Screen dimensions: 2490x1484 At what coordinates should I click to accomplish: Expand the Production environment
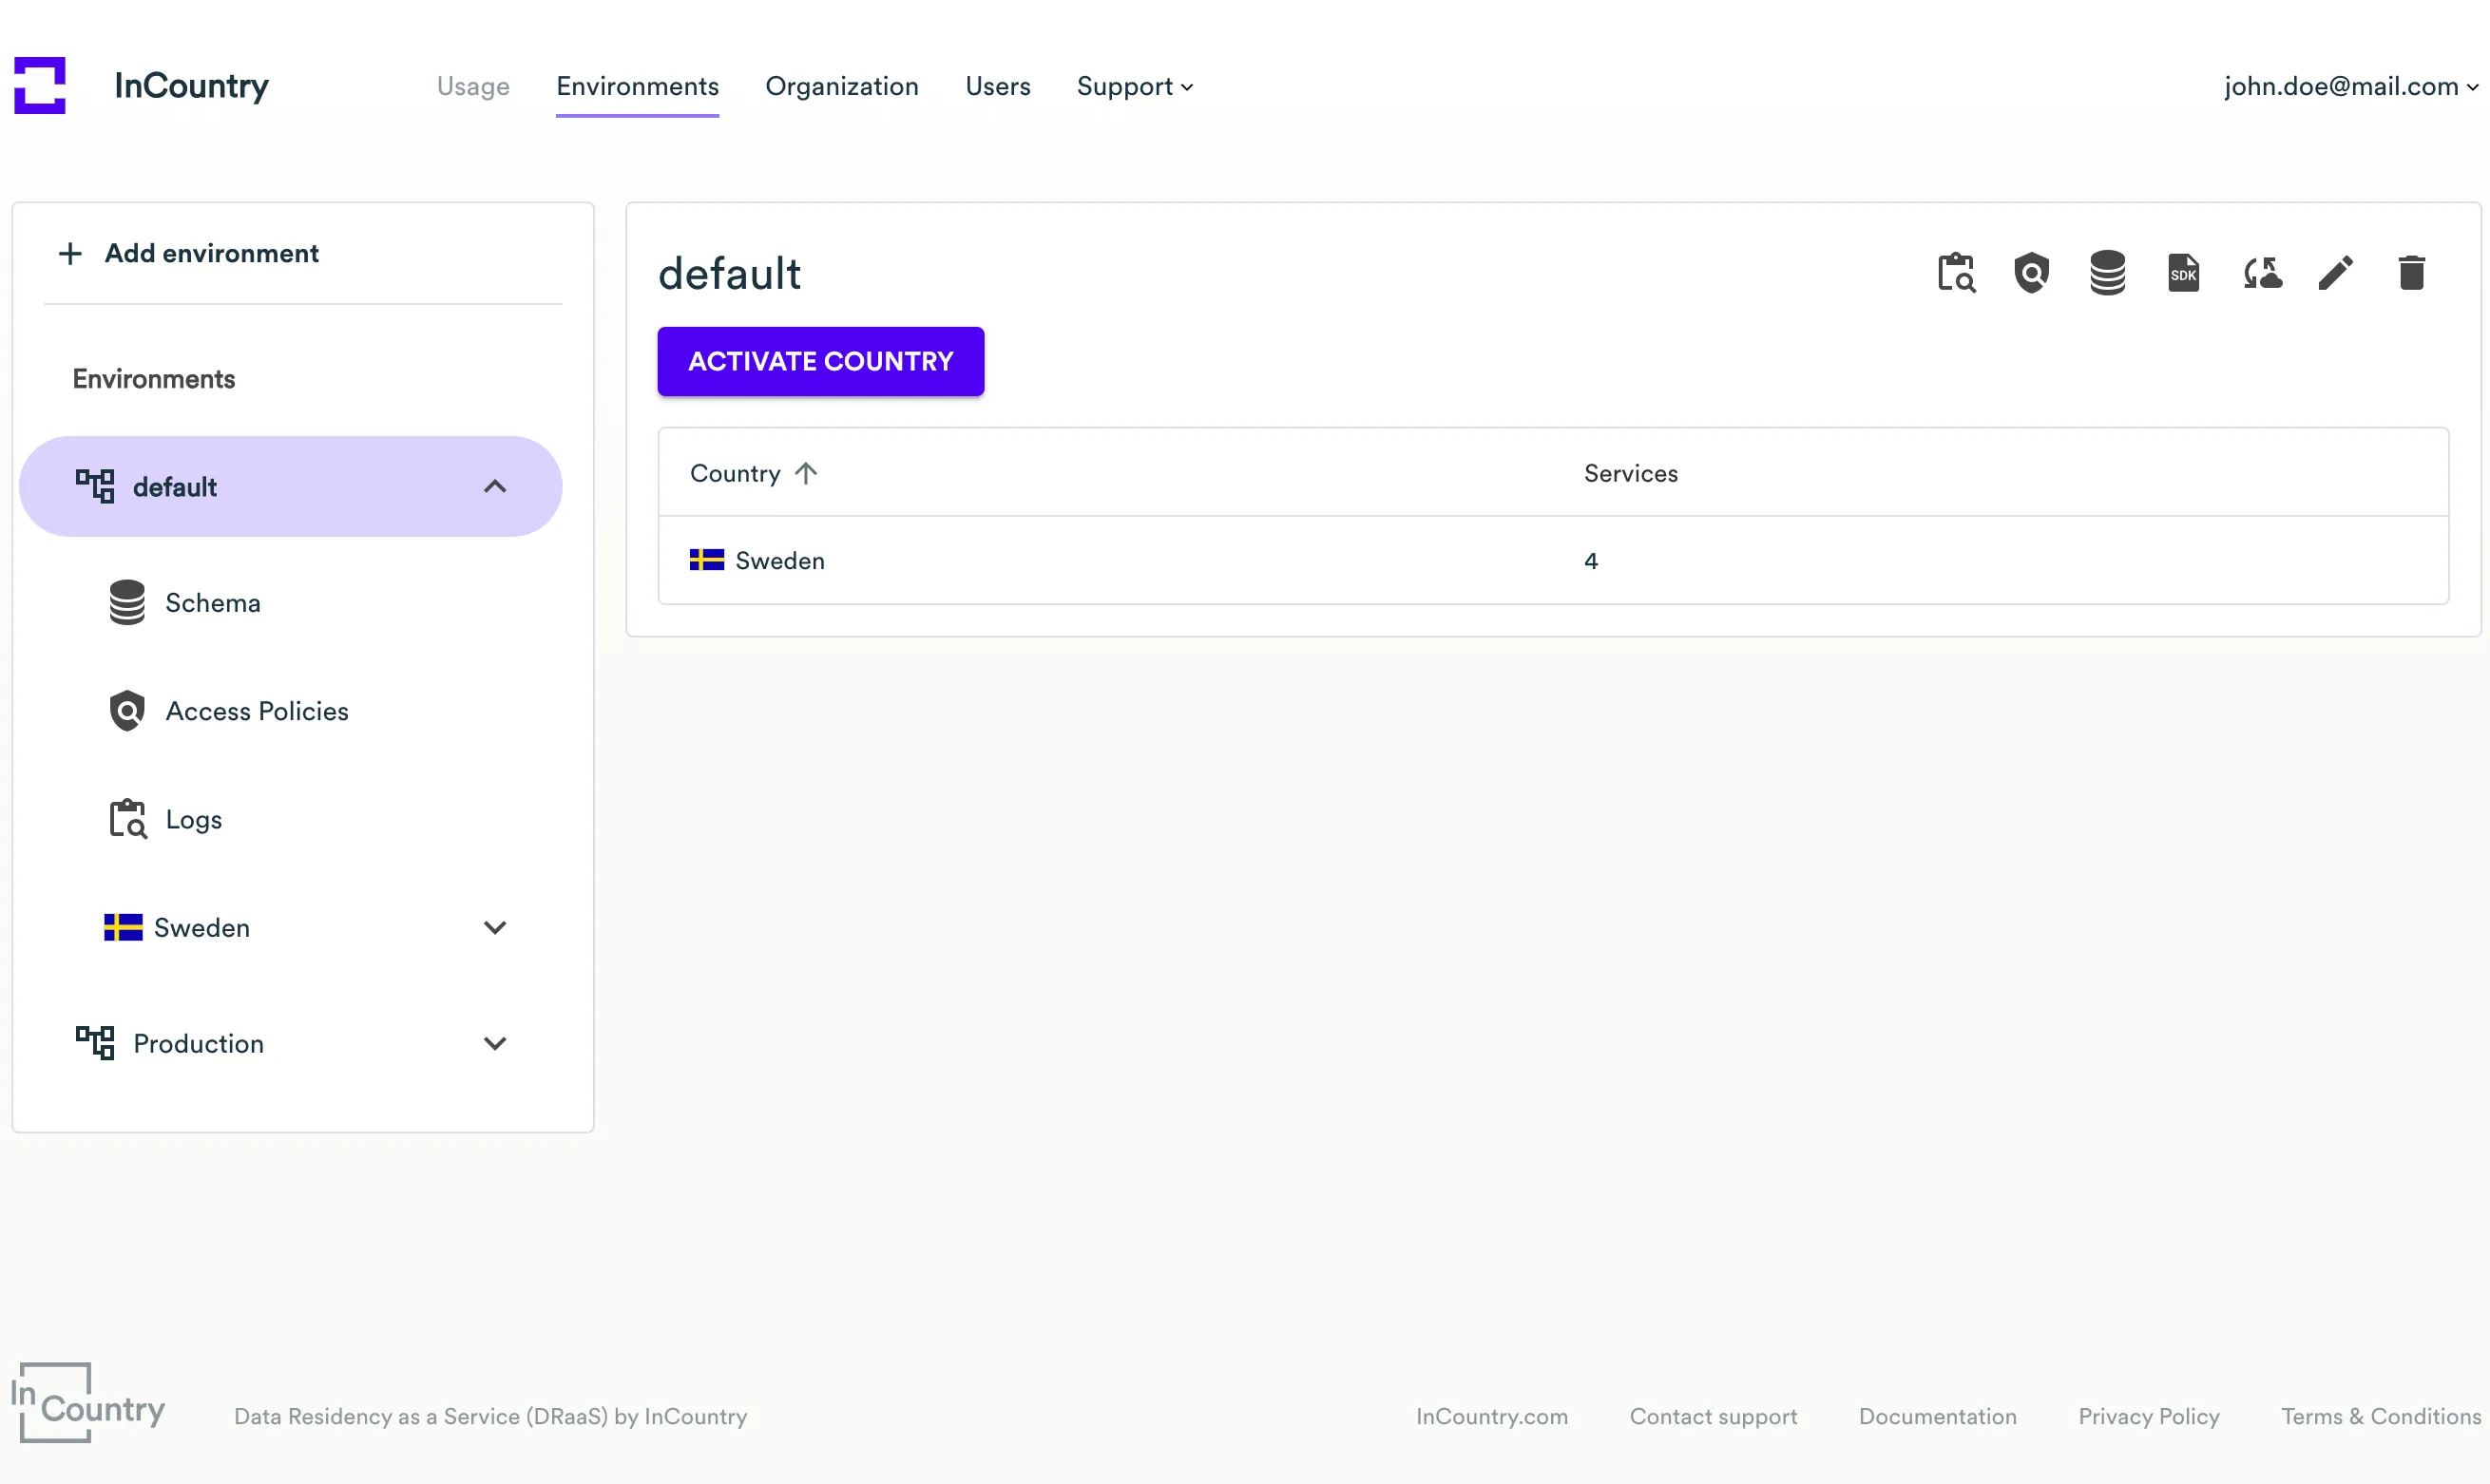(x=495, y=1043)
